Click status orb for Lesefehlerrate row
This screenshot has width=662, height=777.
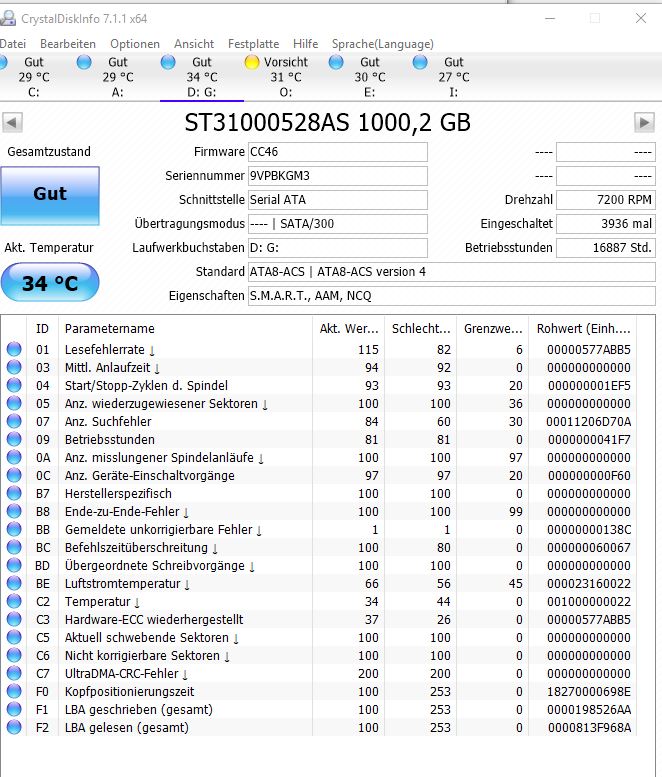[14, 349]
